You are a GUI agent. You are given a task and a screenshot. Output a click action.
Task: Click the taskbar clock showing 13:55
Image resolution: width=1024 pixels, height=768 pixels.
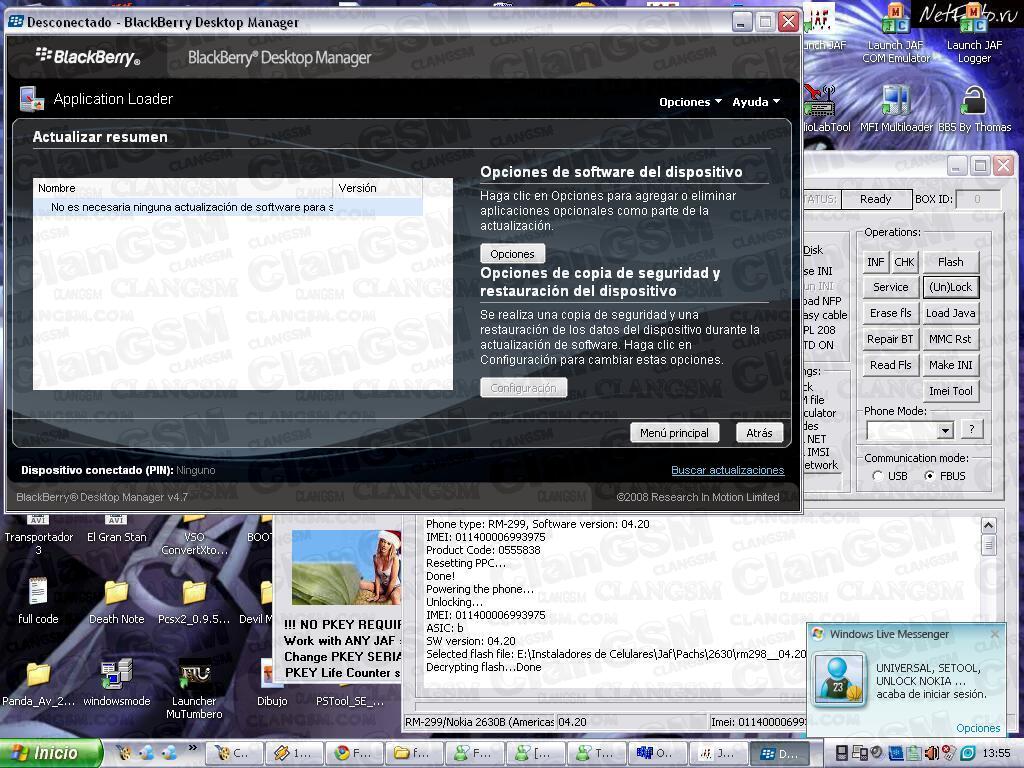995,754
